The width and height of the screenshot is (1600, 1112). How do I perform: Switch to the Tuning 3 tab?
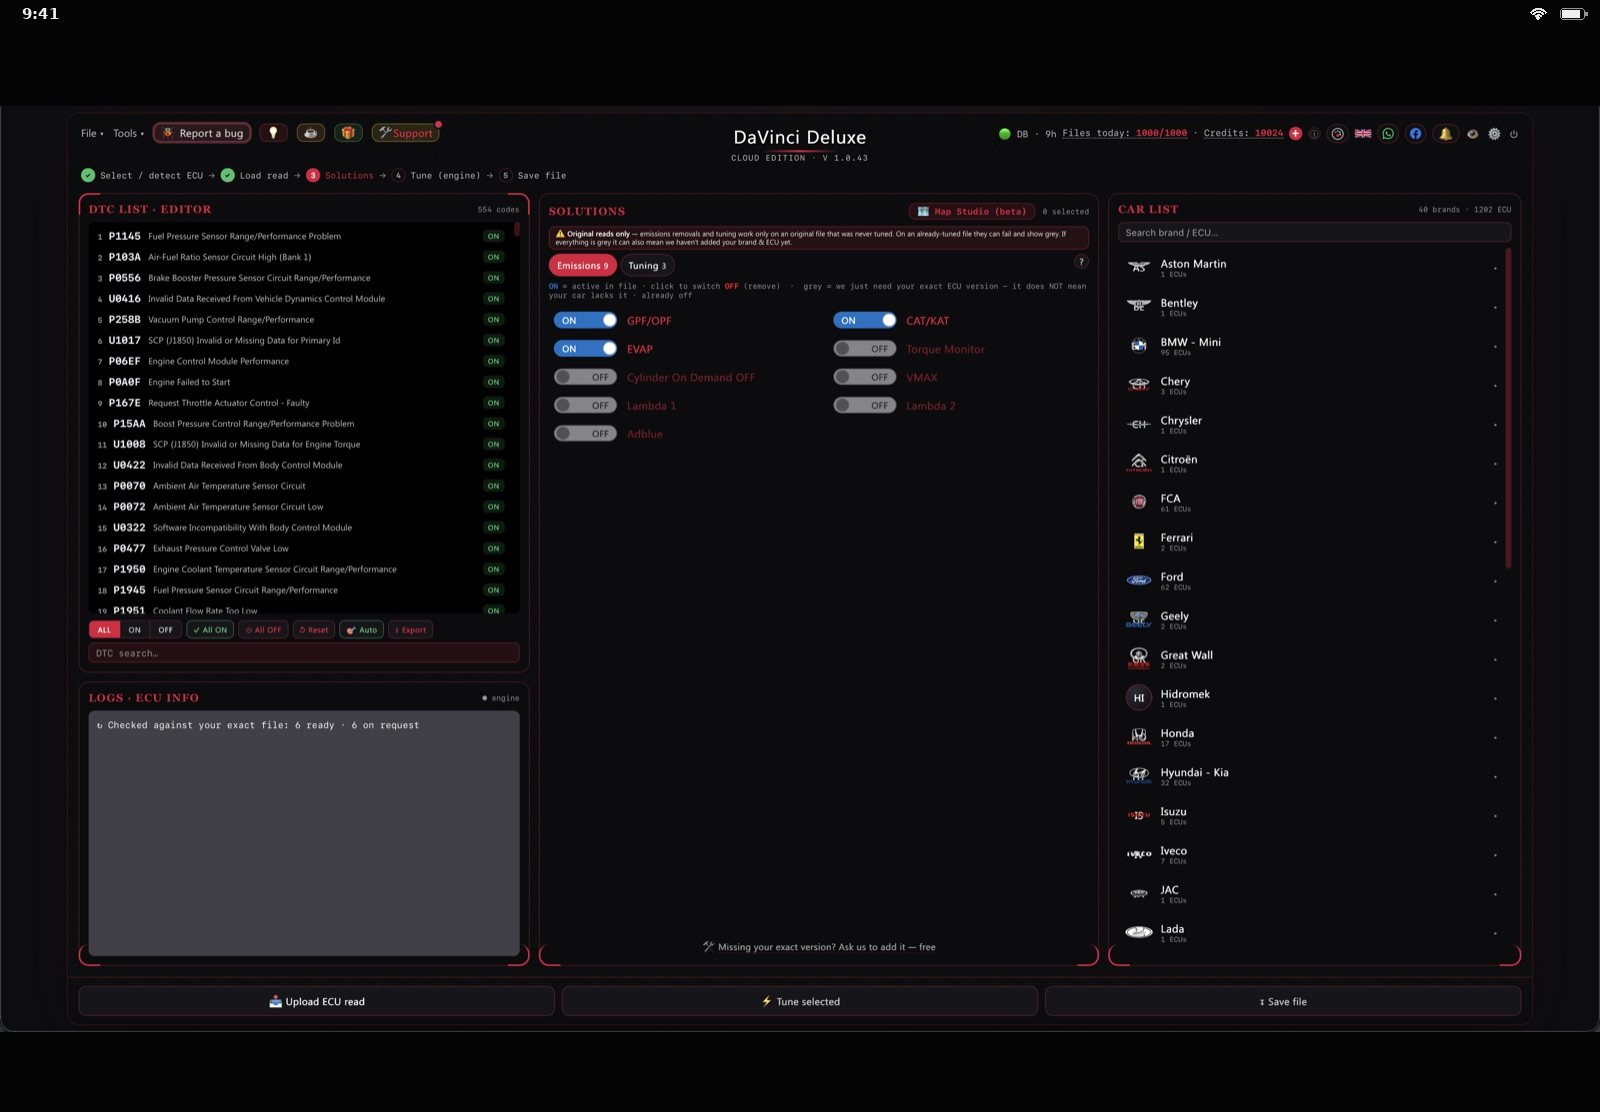coord(647,266)
